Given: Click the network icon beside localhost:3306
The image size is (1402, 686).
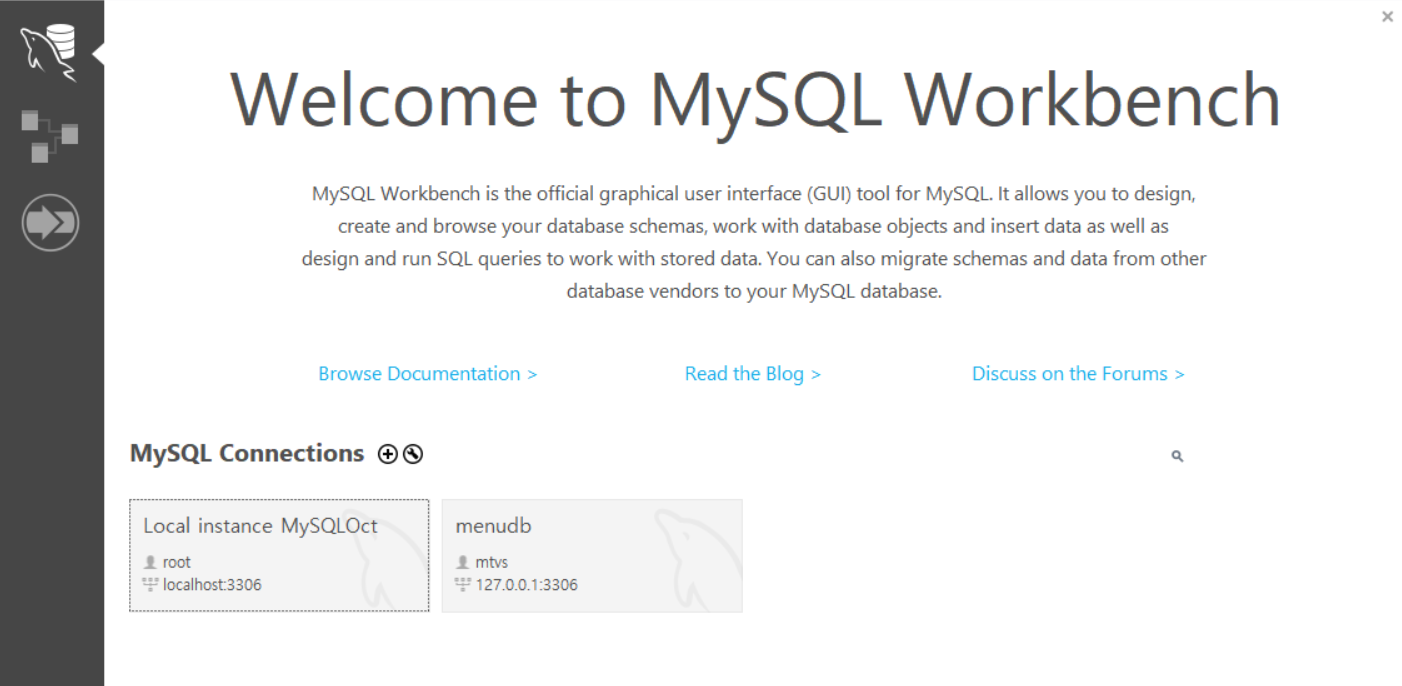Looking at the screenshot, I should click(x=151, y=584).
